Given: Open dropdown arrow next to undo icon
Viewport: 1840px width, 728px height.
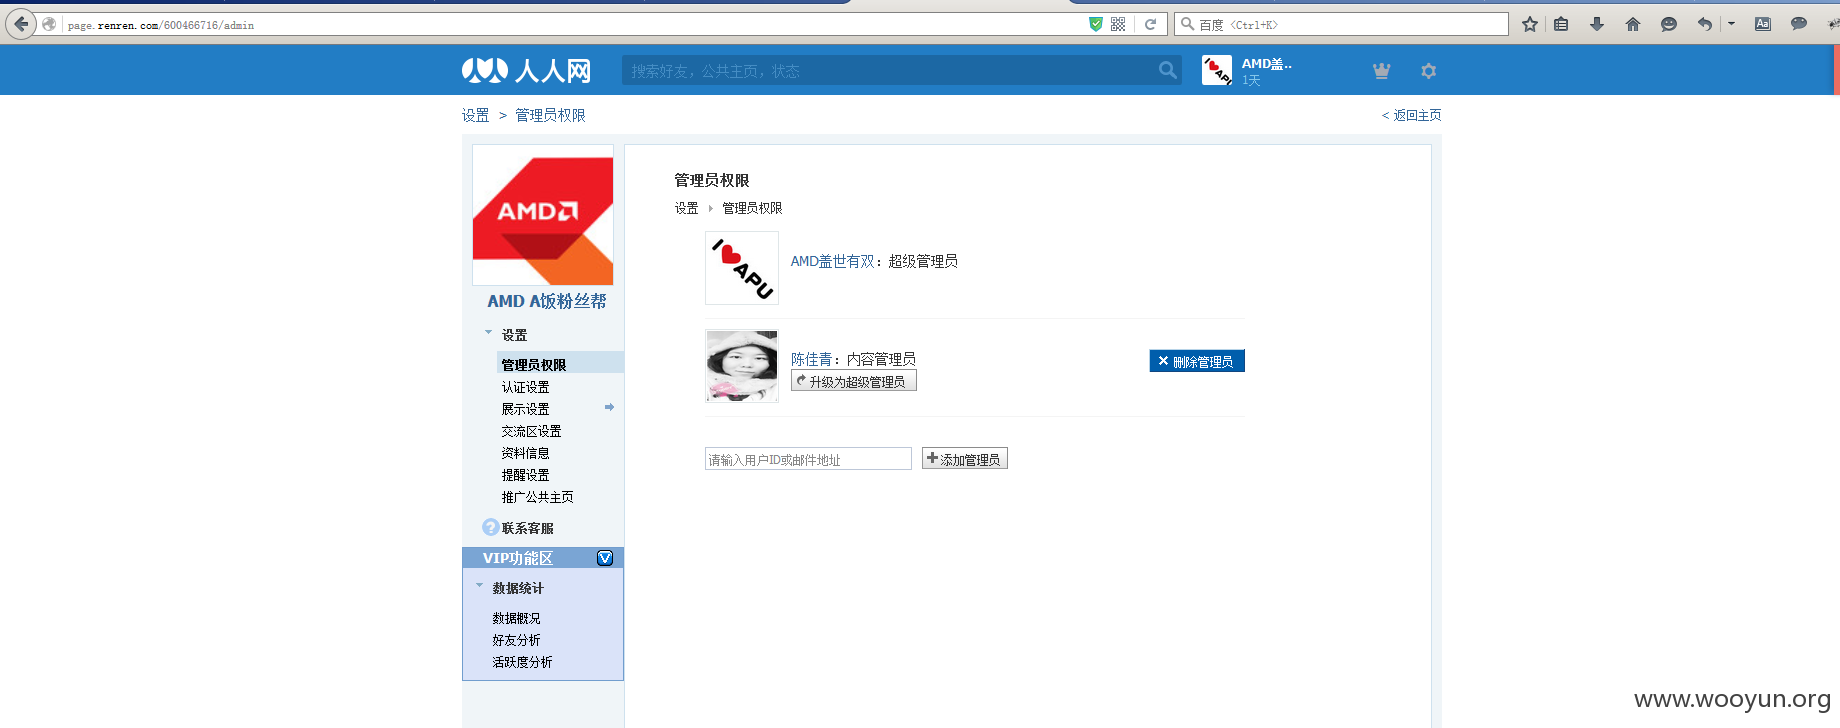Looking at the screenshot, I should (1731, 24).
